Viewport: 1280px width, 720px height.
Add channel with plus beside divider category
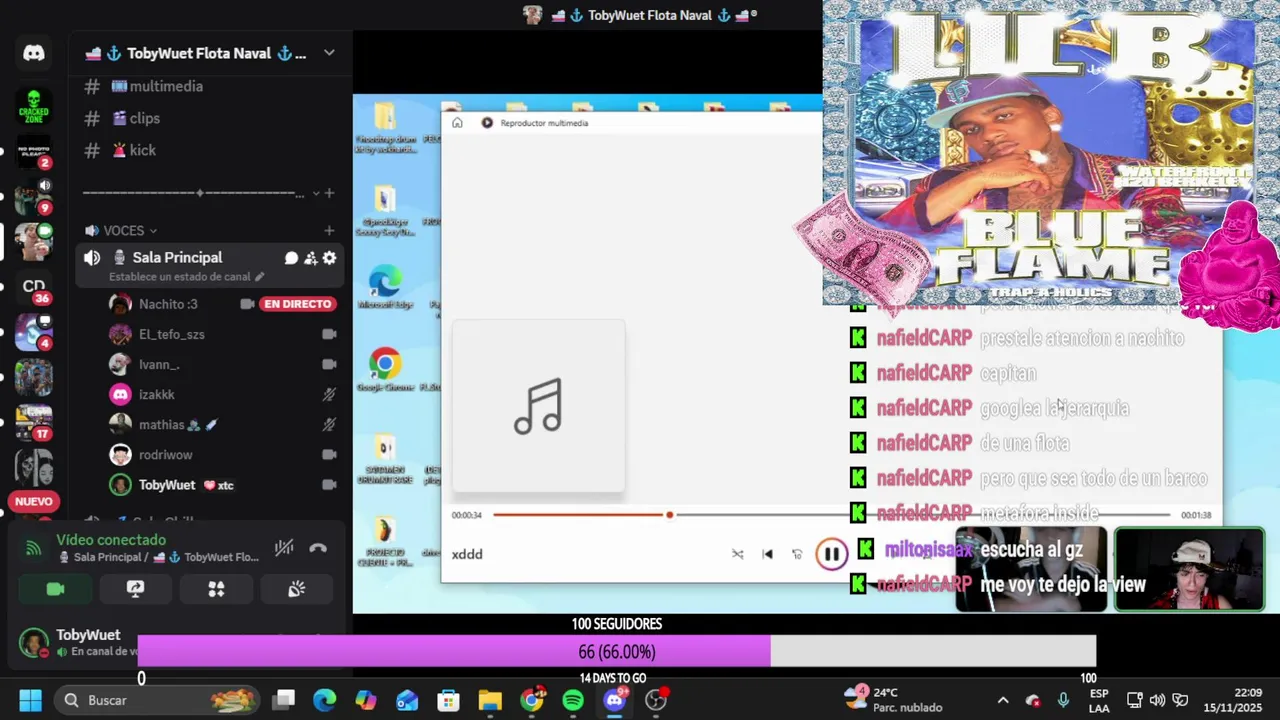point(329,193)
